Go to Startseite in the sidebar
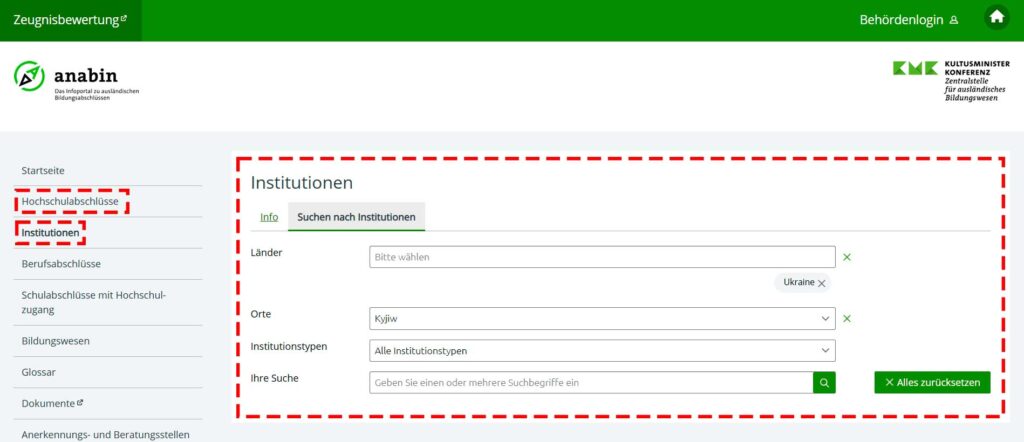 tap(43, 171)
